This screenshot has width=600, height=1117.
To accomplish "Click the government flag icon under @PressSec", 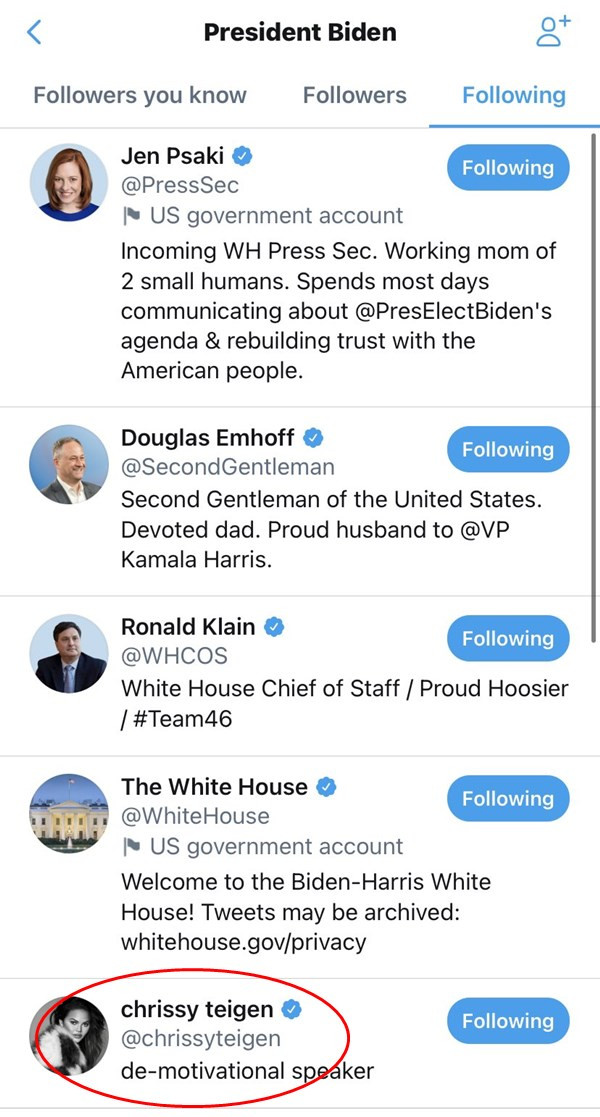I will pyautogui.click(x=131, y=215).
